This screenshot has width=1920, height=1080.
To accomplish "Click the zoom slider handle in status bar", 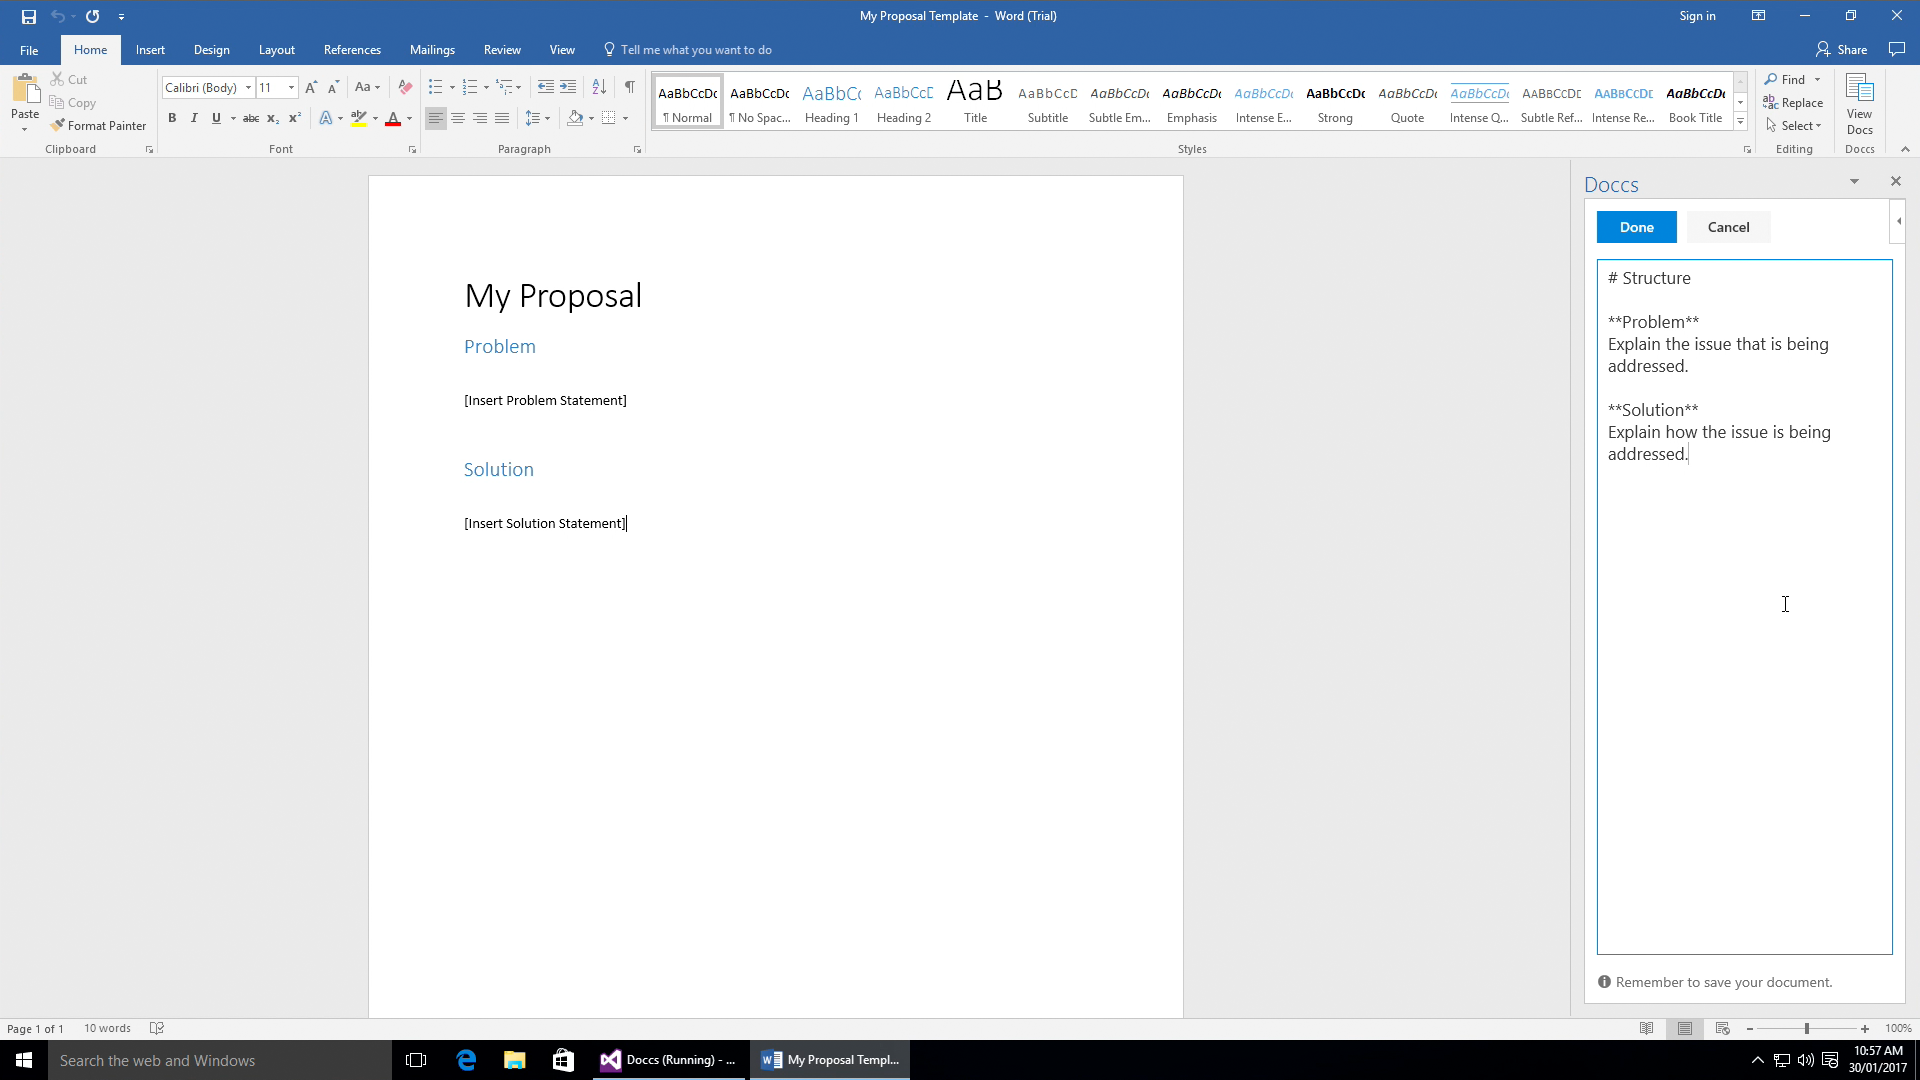I will 1806,1029.
